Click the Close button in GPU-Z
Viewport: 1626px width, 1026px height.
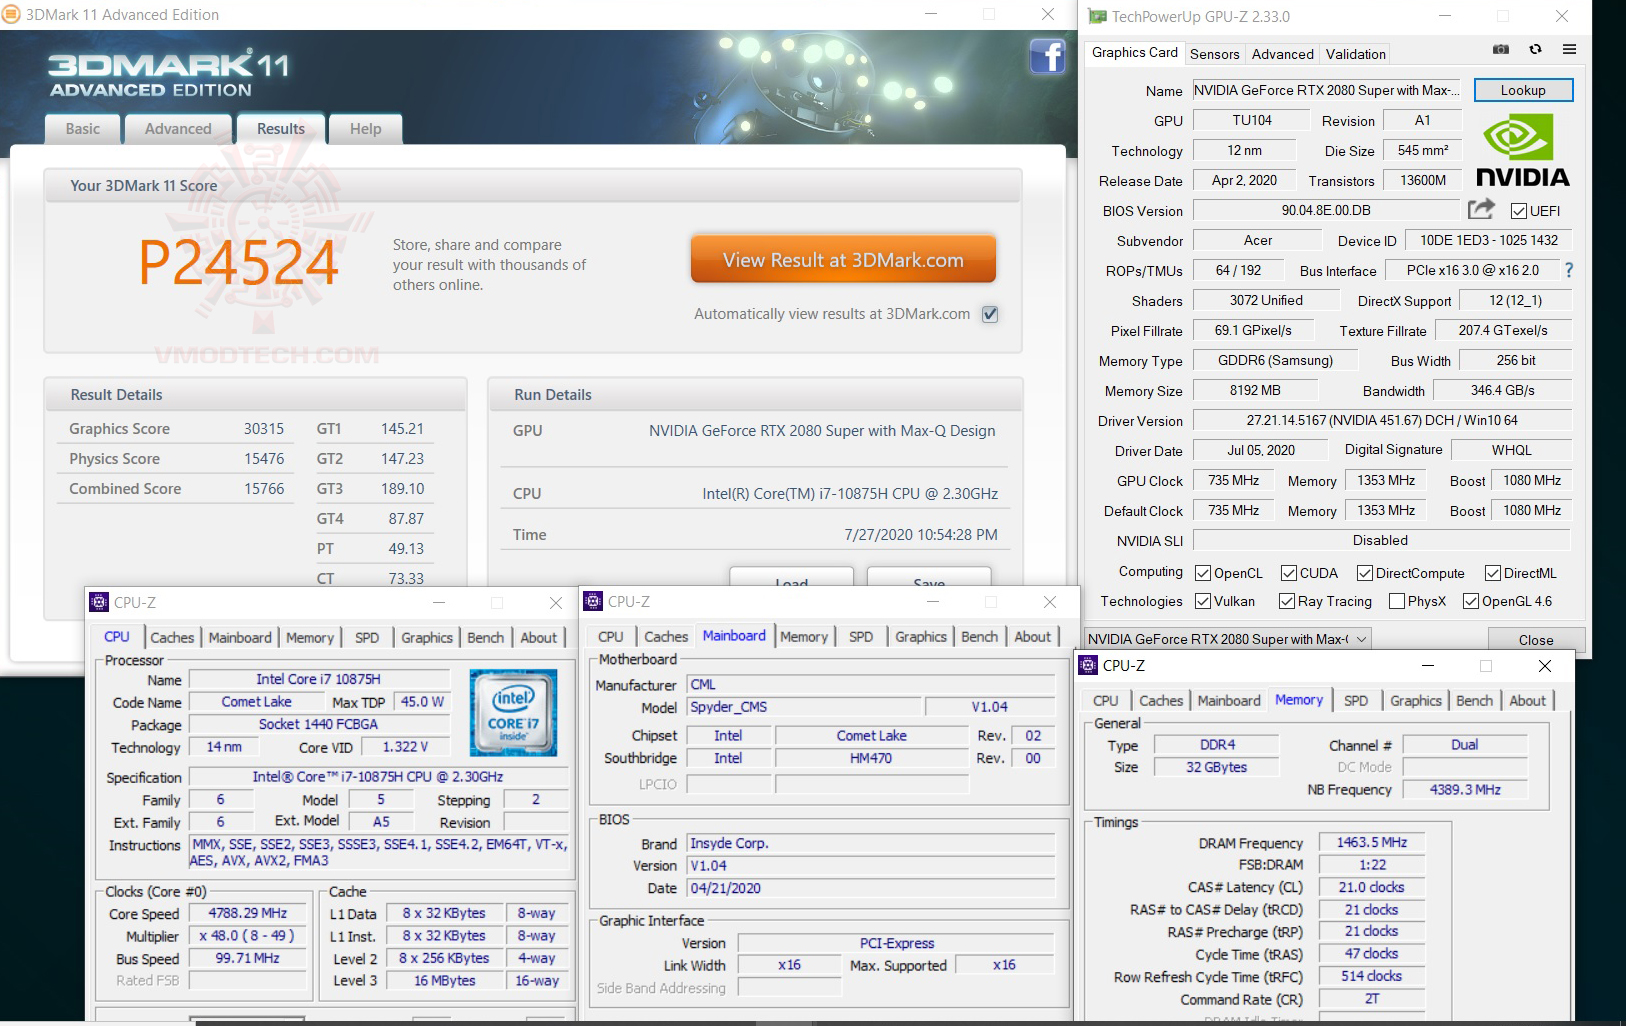pos(1536,640)
